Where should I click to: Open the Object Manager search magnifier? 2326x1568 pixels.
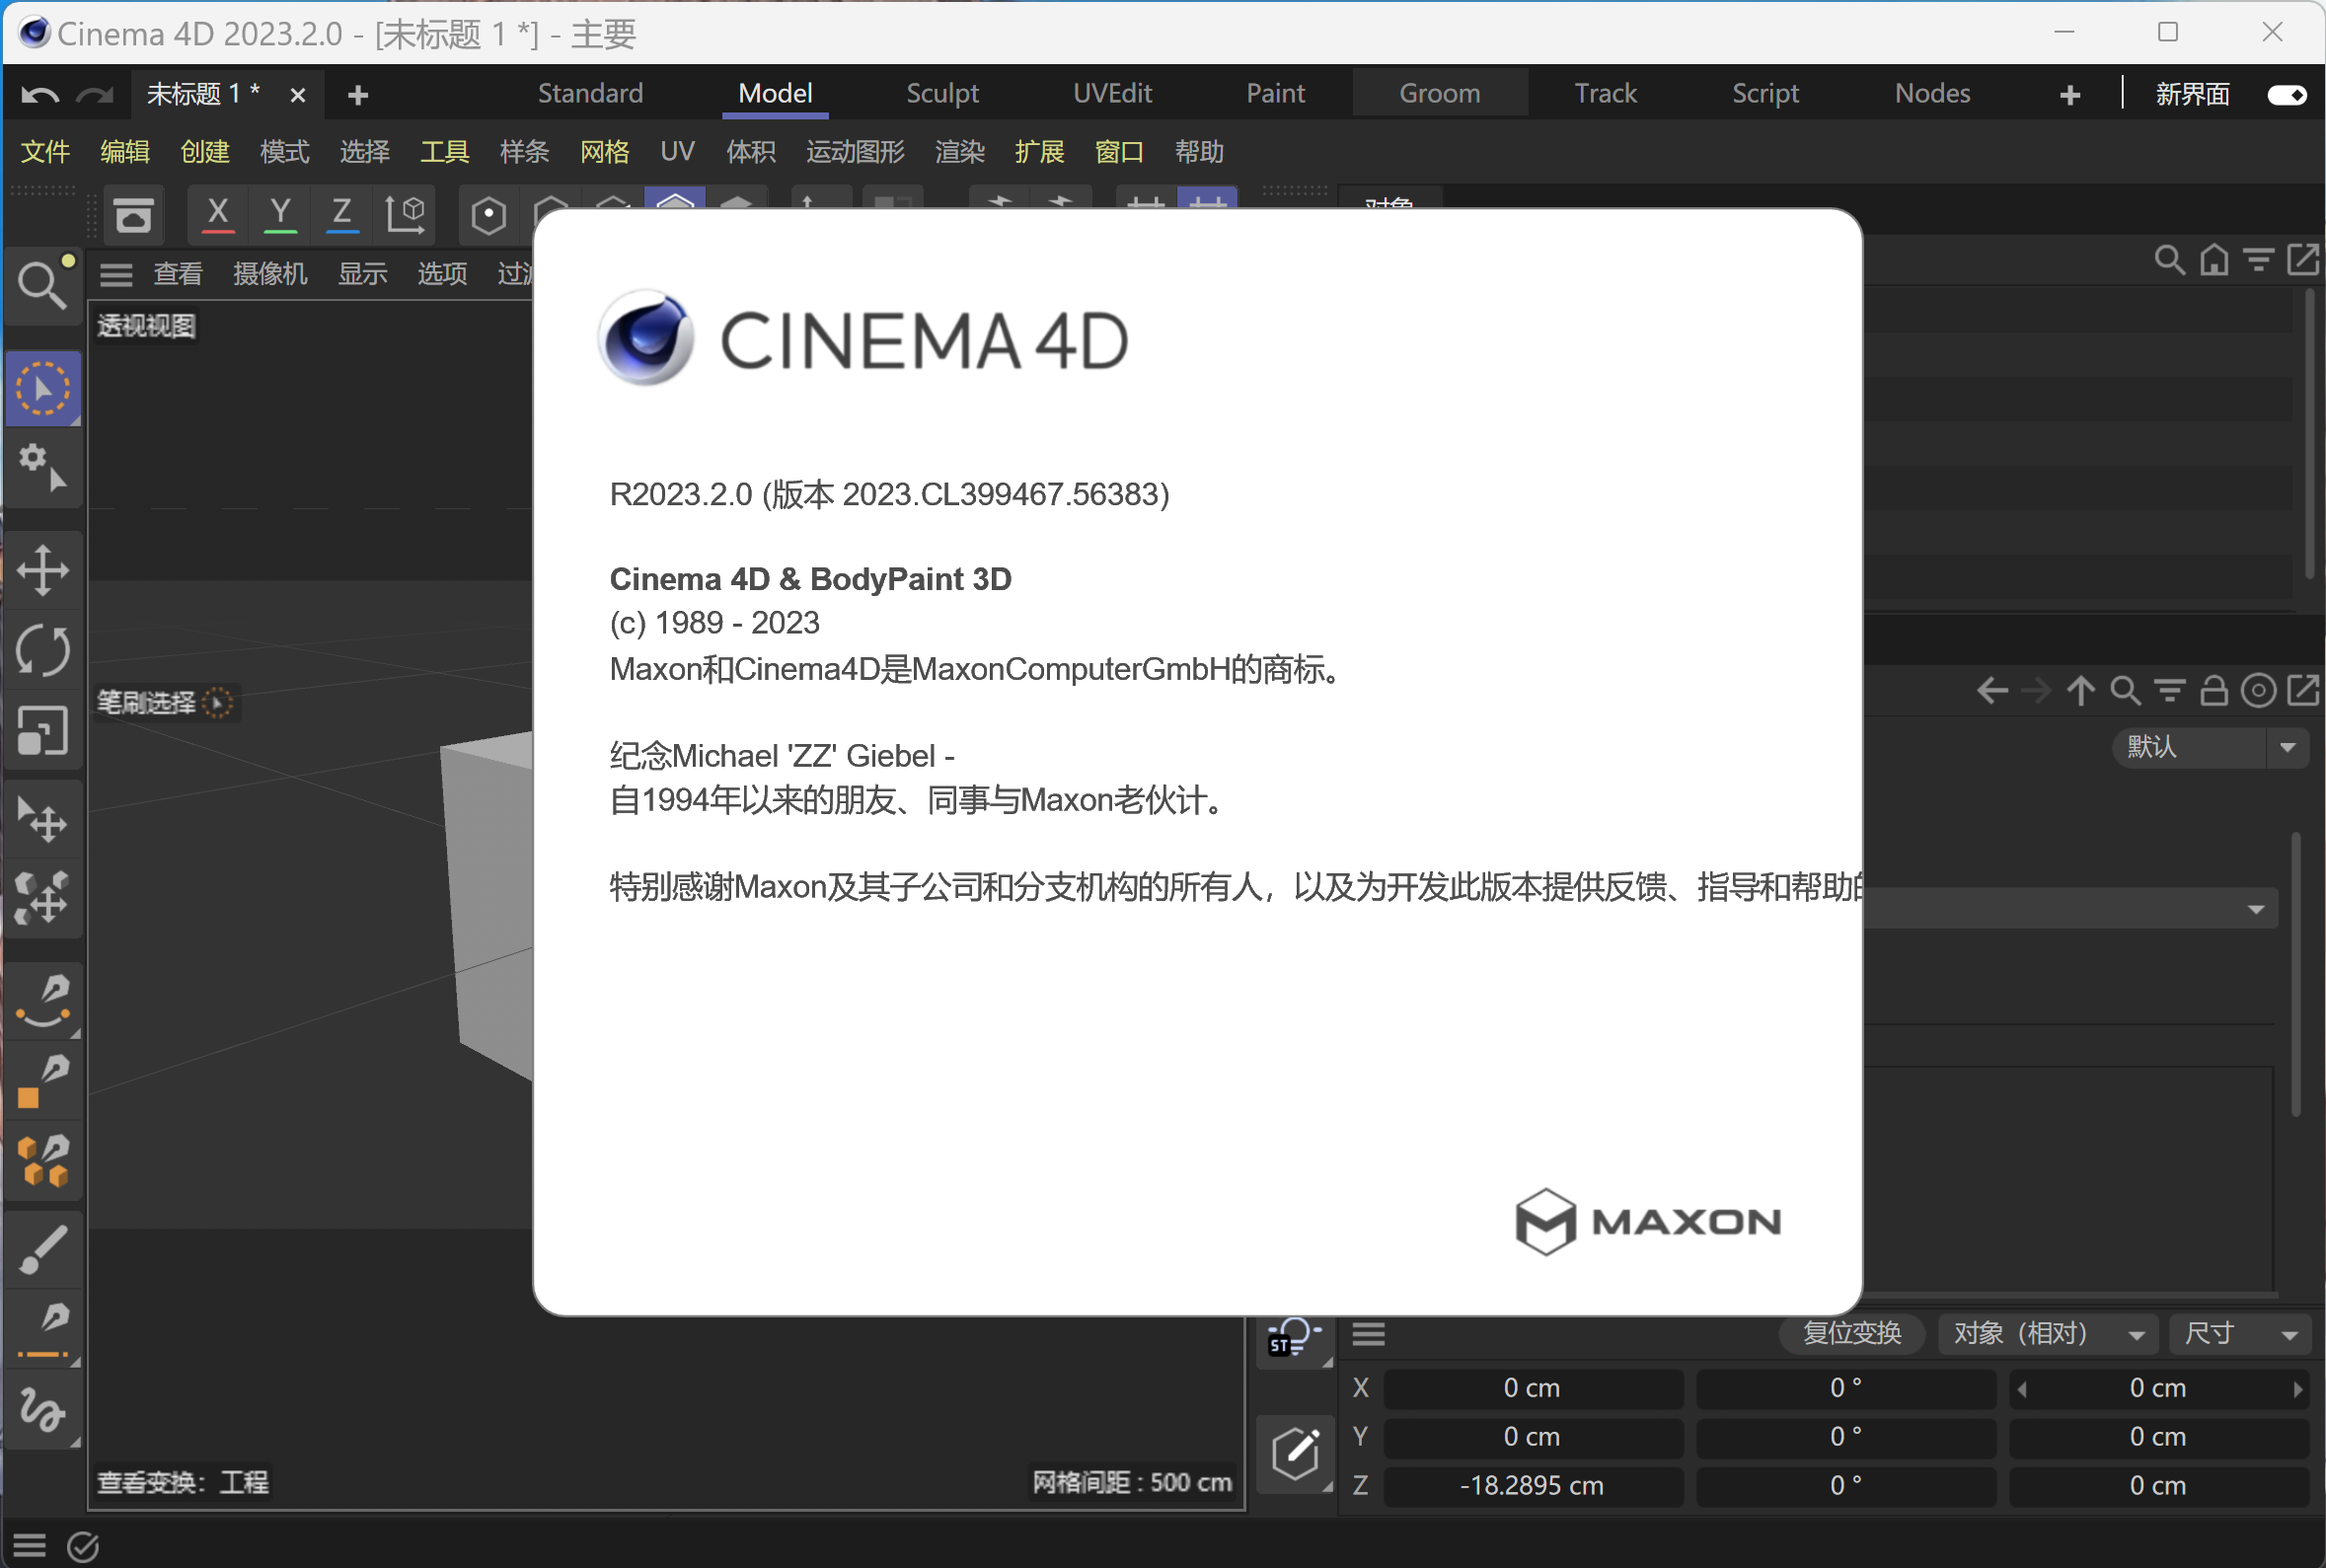[x=2168, y=260]
